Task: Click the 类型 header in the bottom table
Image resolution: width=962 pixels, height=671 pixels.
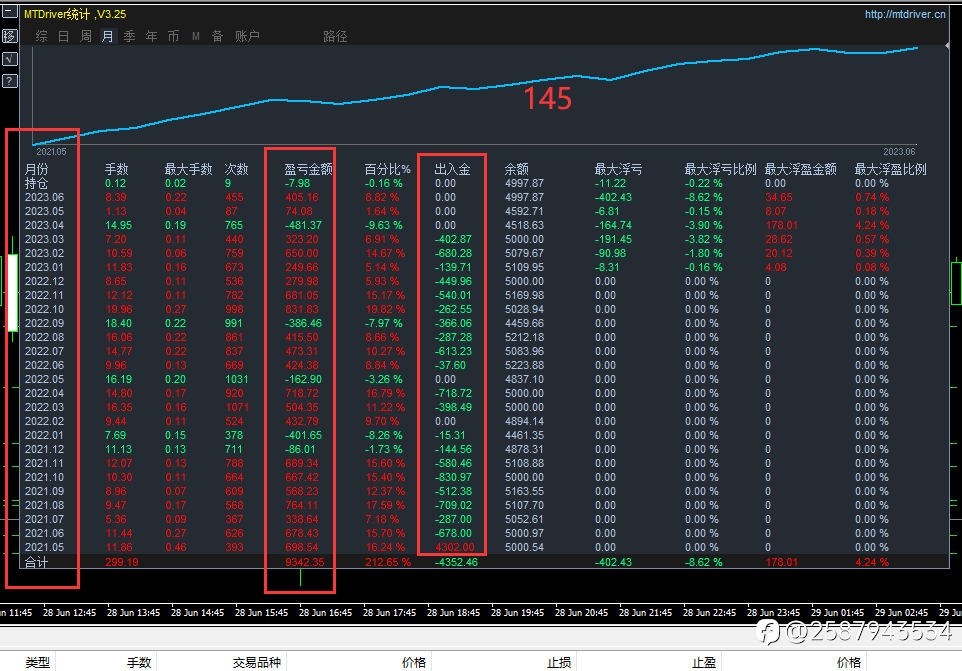Action: [x=37, y=662]
